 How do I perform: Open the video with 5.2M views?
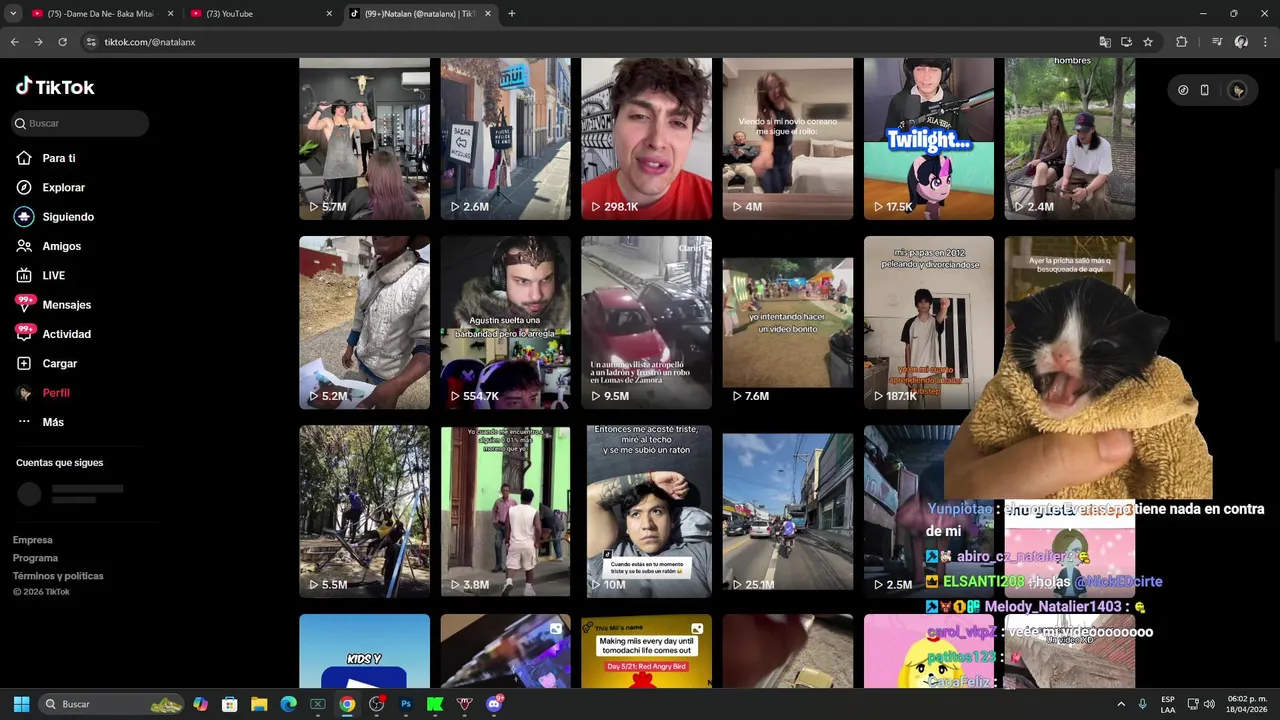pyautogui.click(x=364, y=322)
